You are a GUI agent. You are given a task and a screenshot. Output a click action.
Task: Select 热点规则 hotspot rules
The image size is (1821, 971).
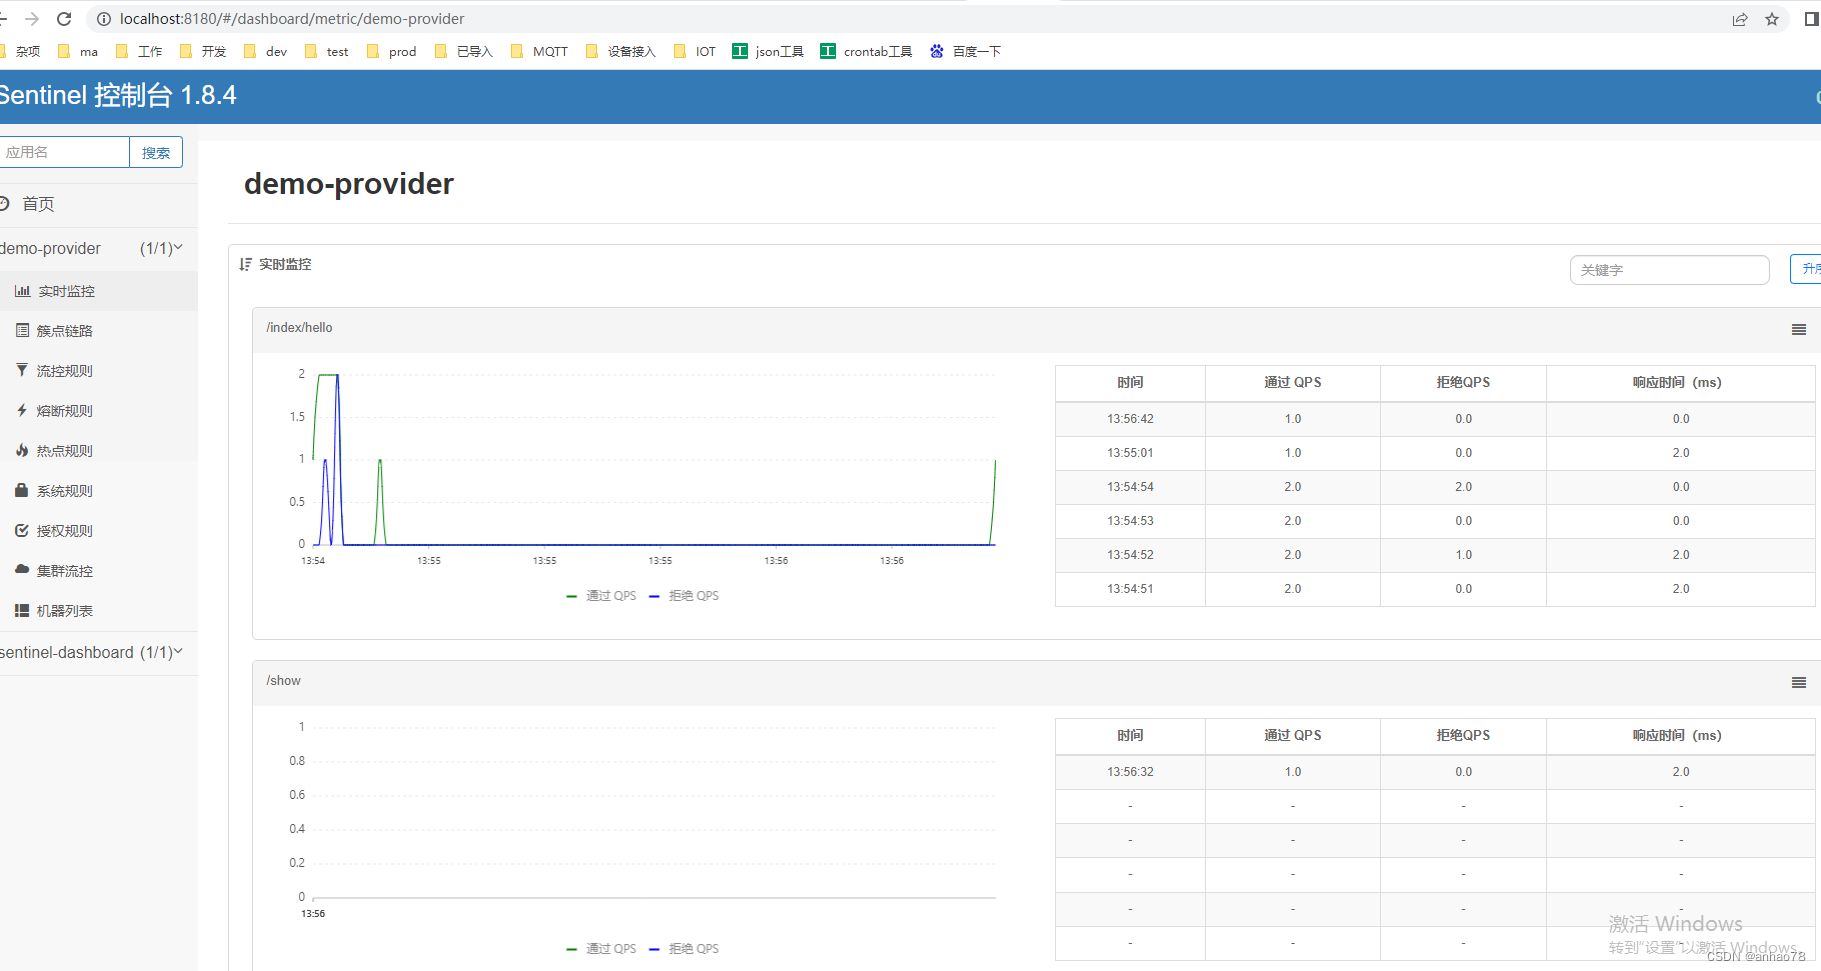pyautogui.click(x=64, y=450)
